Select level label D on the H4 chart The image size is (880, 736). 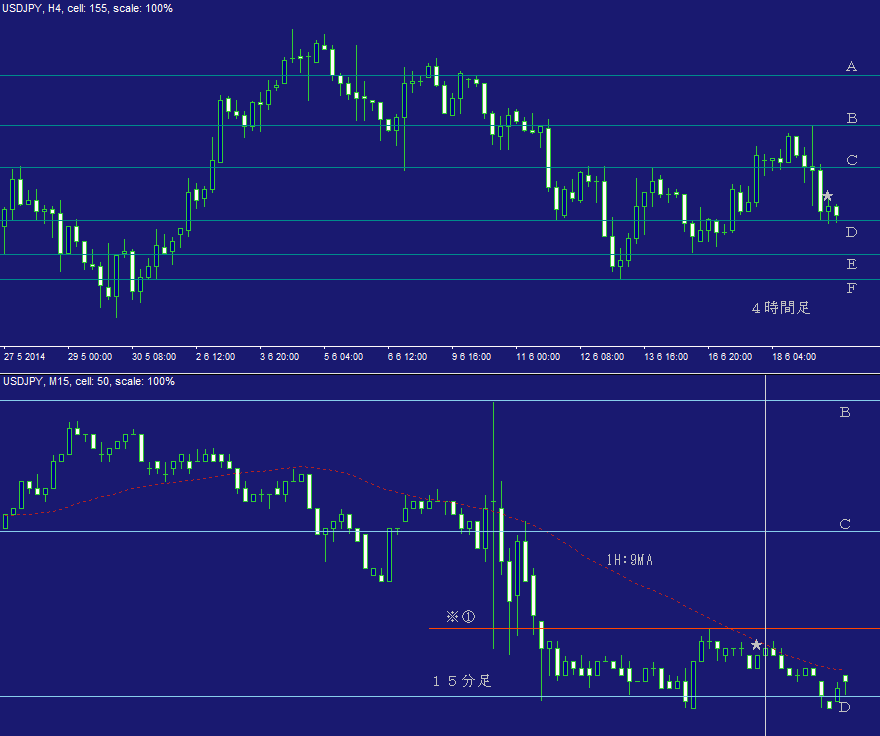pyautogui.click(x=851, y=232)
